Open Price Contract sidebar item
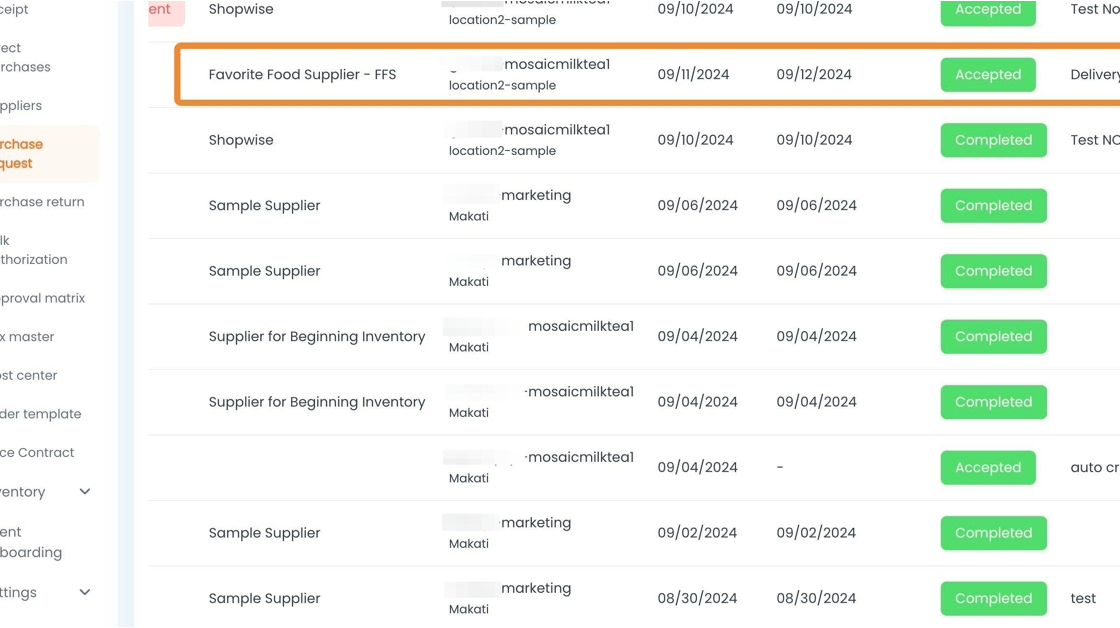The image size is (1120, 628). [37, 453]
